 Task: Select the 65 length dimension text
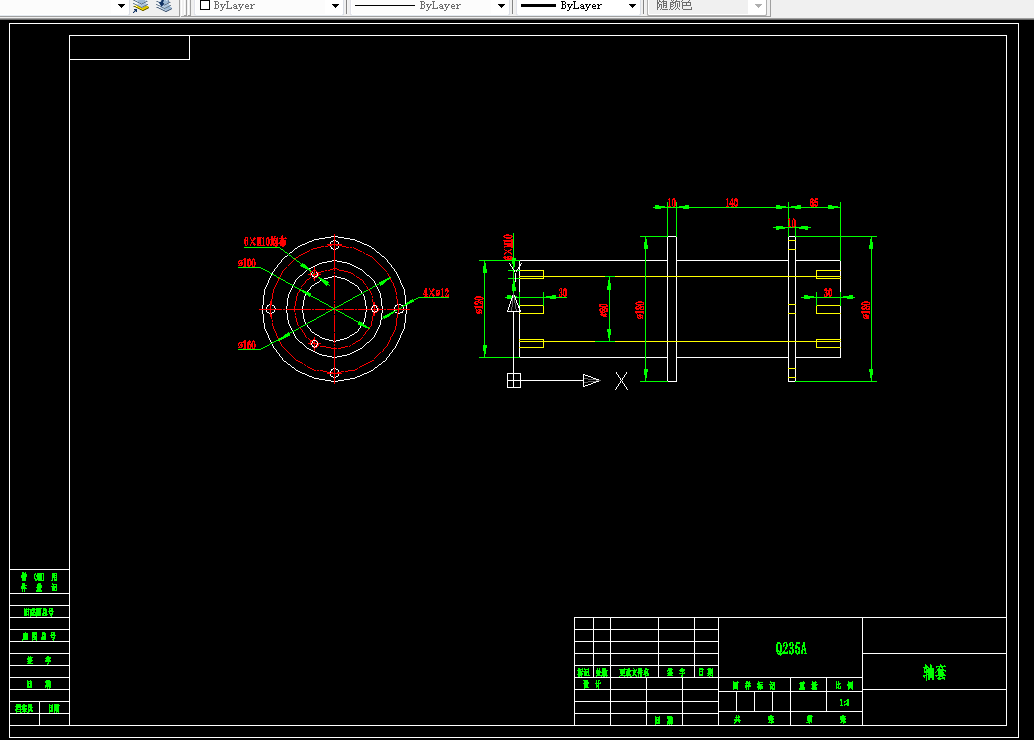click(x=814, y=202)
